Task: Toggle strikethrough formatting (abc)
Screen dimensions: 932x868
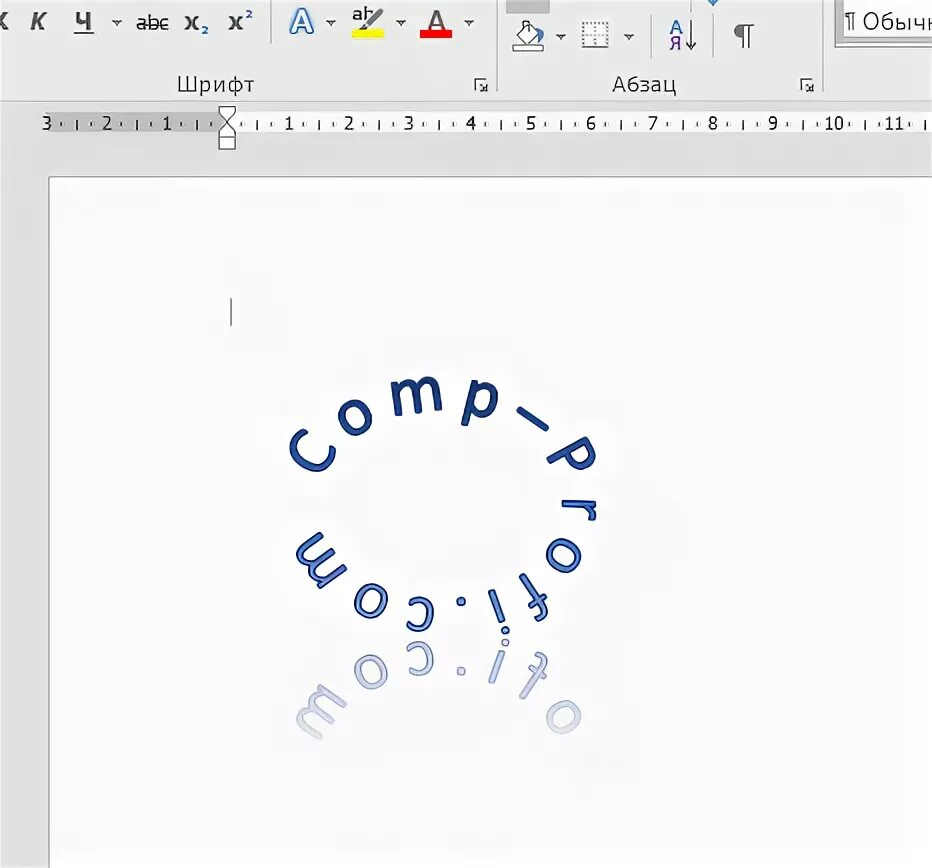Action: point(152,23)
